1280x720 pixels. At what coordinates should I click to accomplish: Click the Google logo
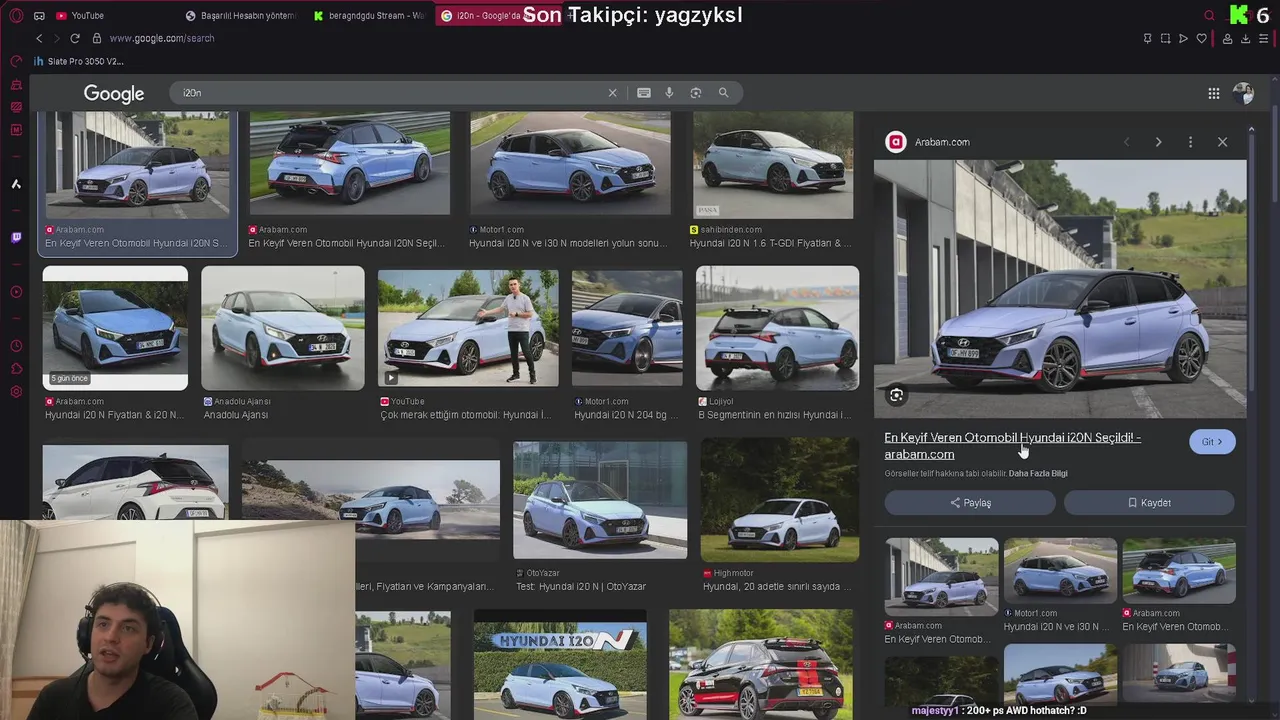[114, 93]
